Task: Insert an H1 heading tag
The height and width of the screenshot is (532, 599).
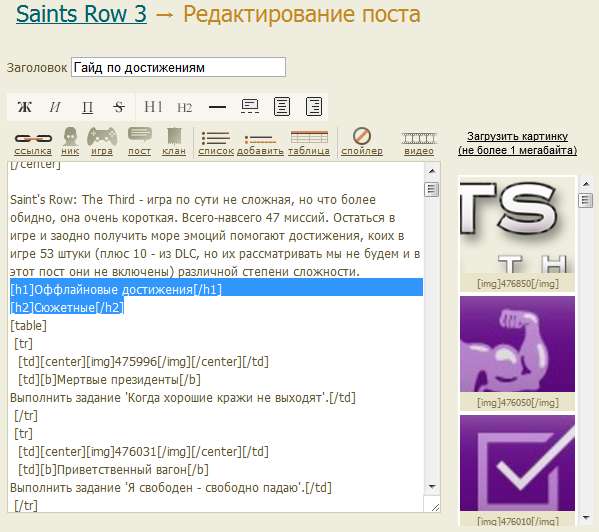Action: pyautogui.click(x=153, y=107)
